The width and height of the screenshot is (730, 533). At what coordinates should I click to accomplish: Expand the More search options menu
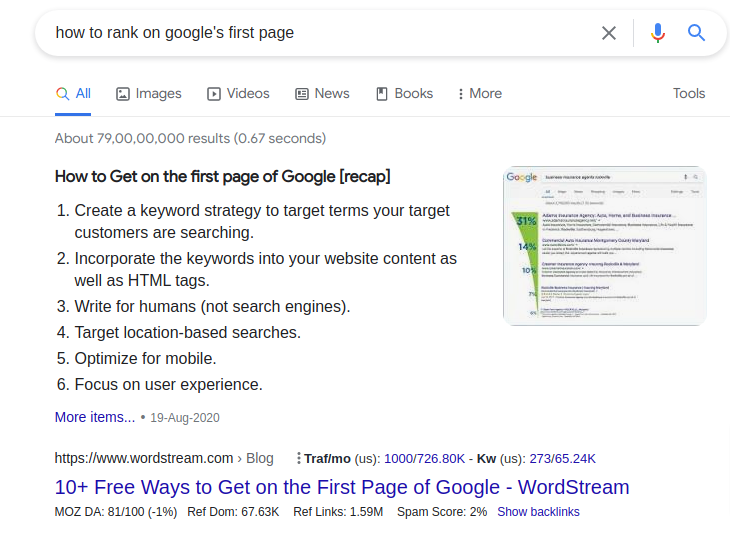tap(480, 94)
